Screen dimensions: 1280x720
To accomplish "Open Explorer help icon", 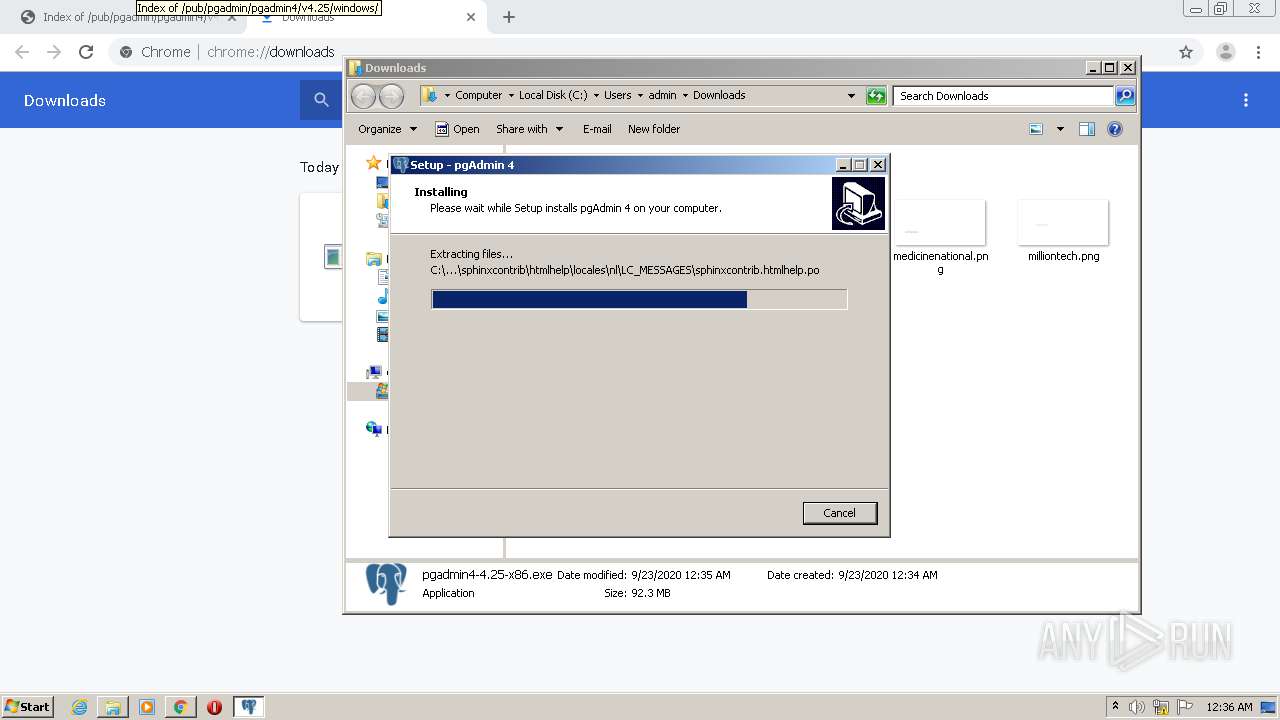I will tap(1115, 129).
